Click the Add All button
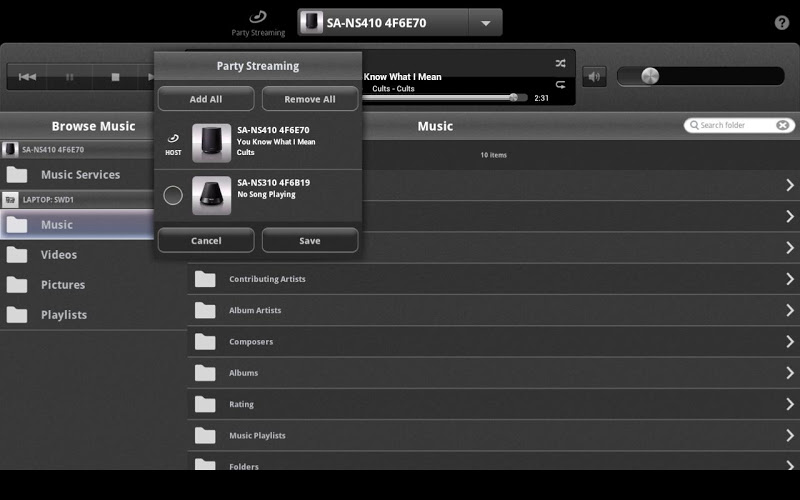The image size is (800, 500). pos(206,99)
